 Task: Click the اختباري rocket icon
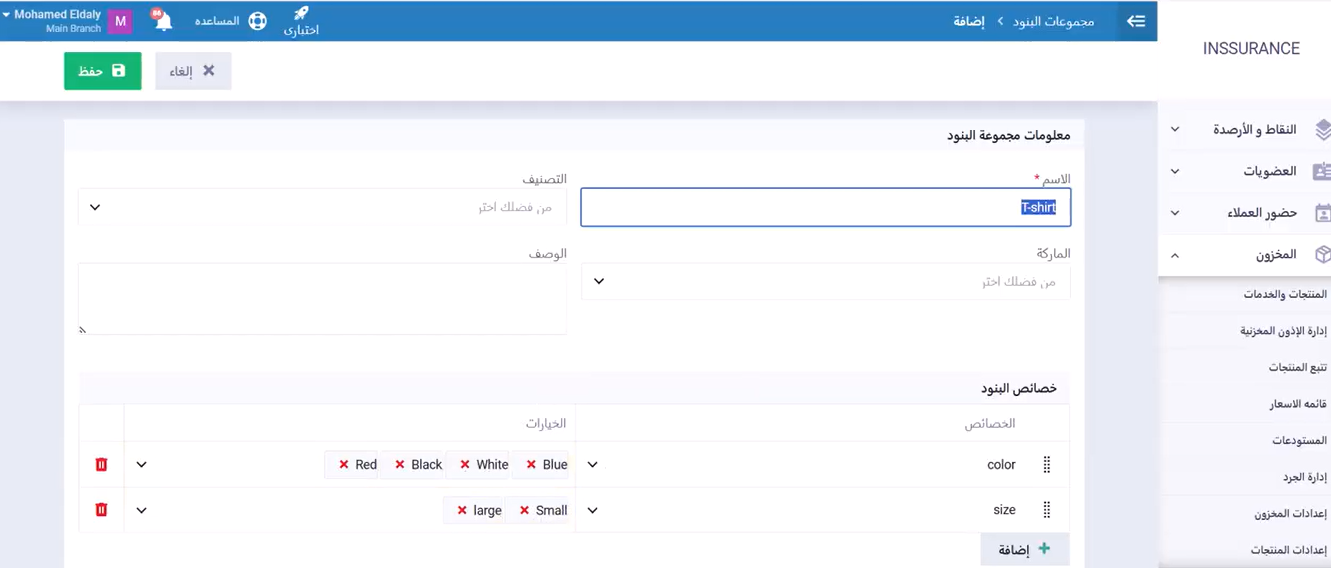[x=301, y=14]
